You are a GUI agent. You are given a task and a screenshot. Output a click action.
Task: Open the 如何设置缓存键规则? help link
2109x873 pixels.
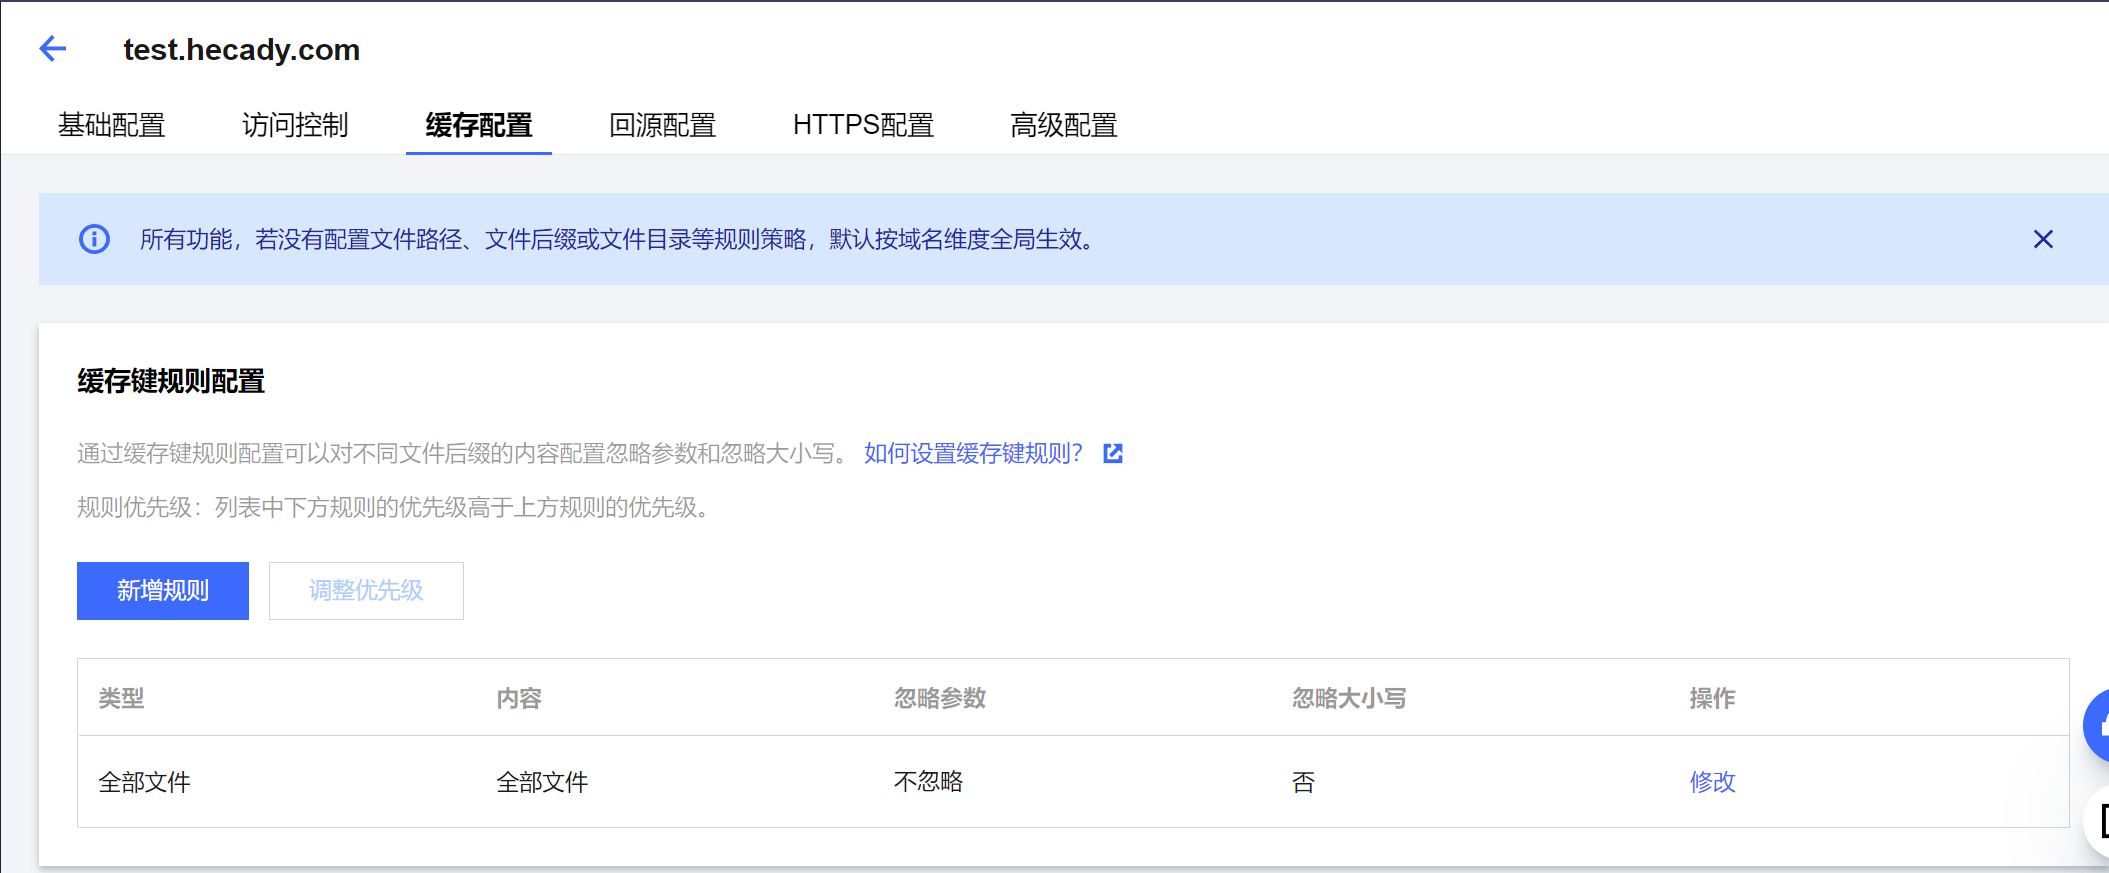(973, 454)
